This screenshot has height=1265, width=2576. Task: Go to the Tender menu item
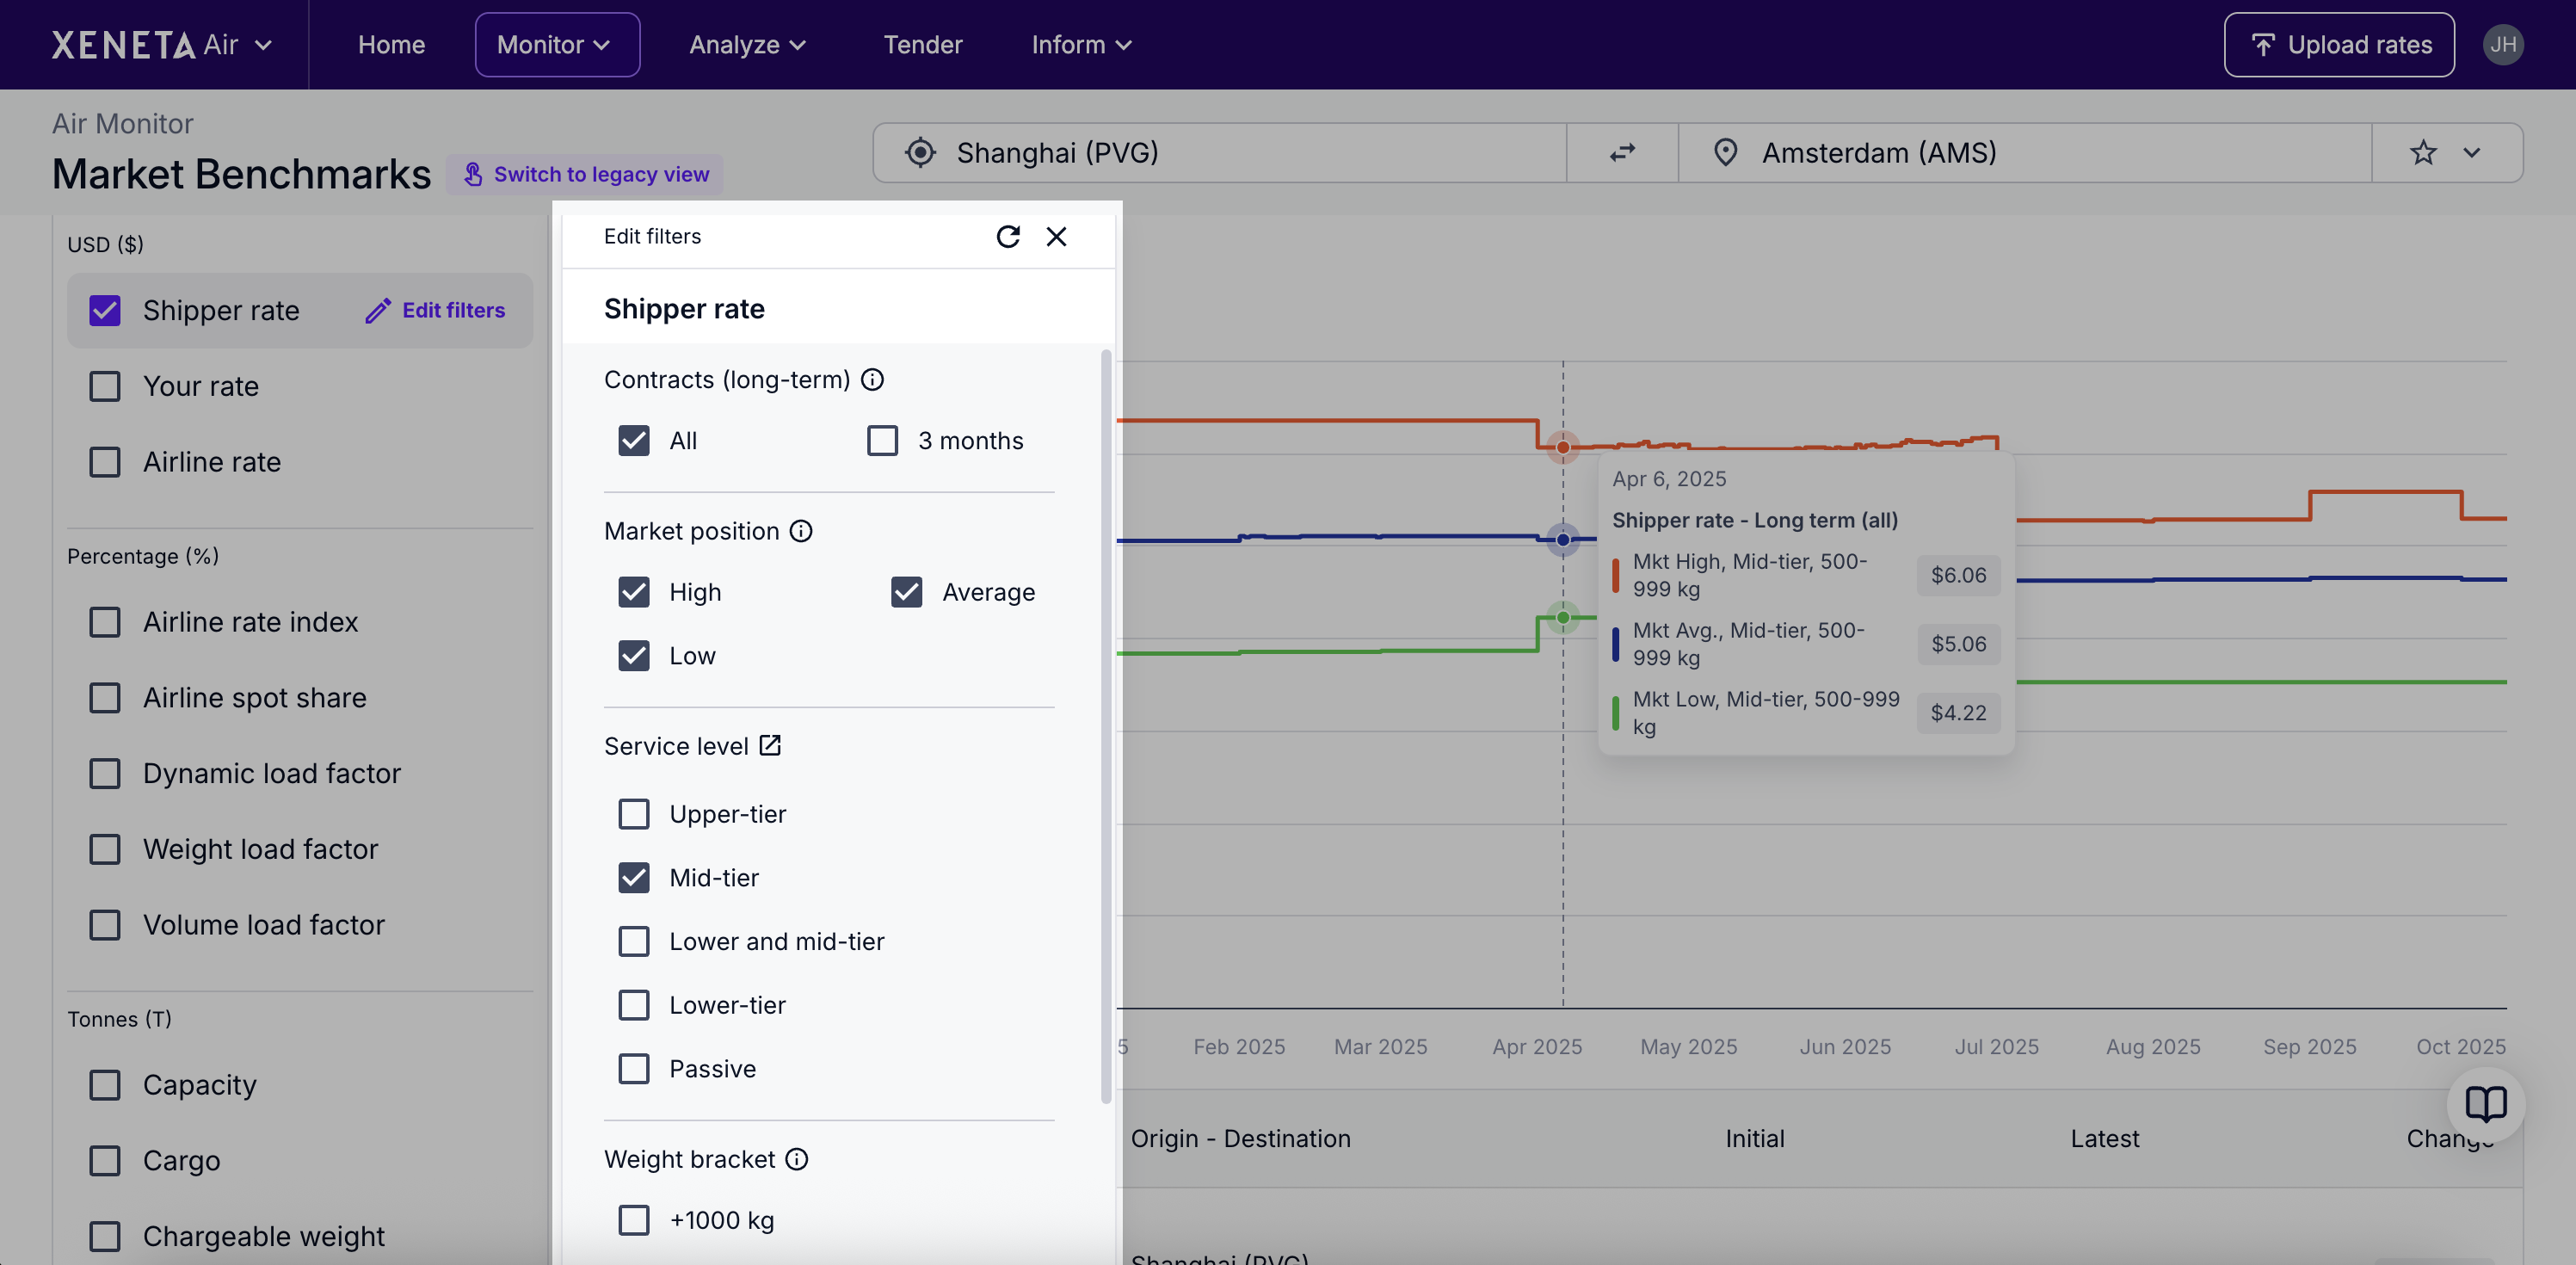(922, 44)
